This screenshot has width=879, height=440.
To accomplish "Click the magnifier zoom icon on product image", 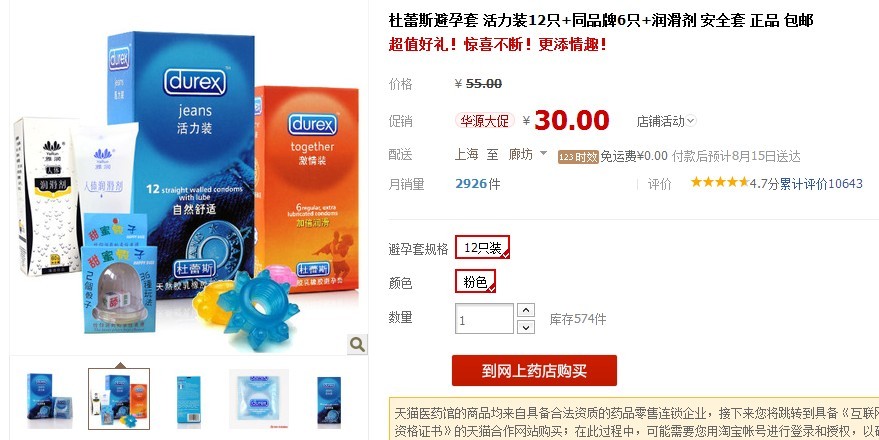I will (x=357, y=344).
